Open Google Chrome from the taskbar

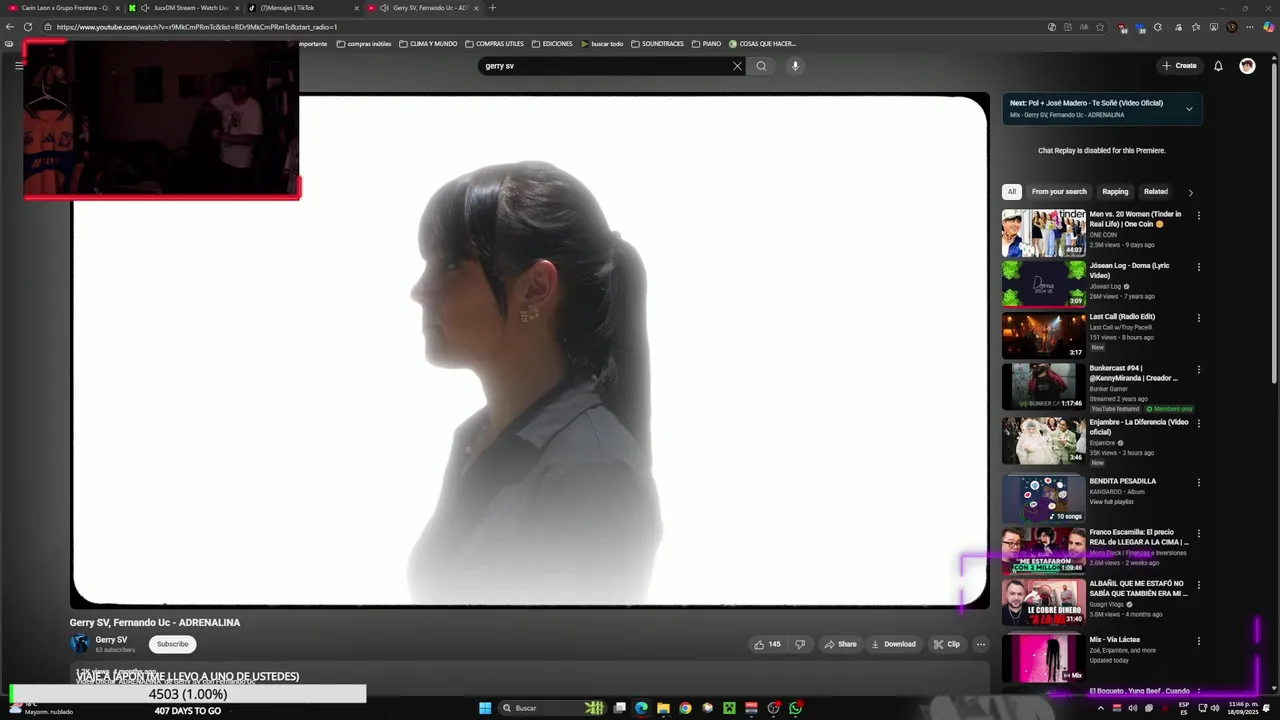coord(685,708)
